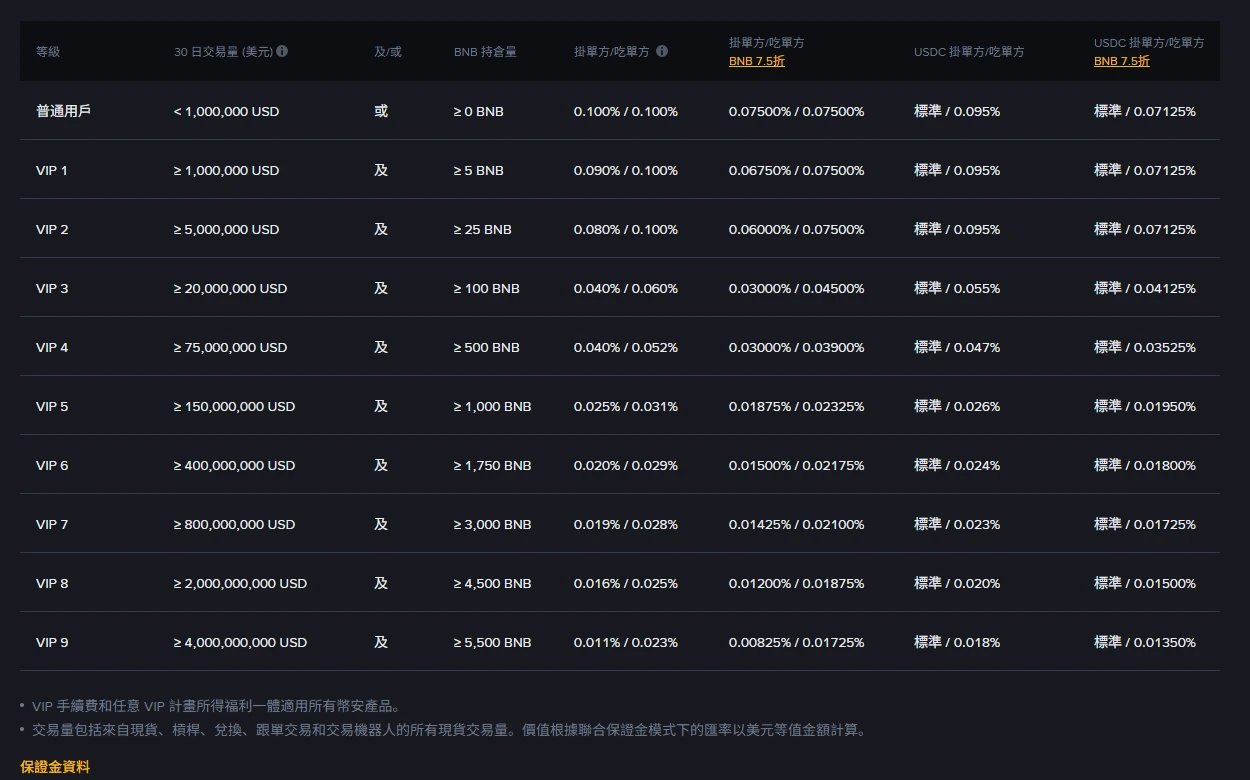
Task: Click the '0.040% / 0.052%' fee cell
Action: pos(626,347)
